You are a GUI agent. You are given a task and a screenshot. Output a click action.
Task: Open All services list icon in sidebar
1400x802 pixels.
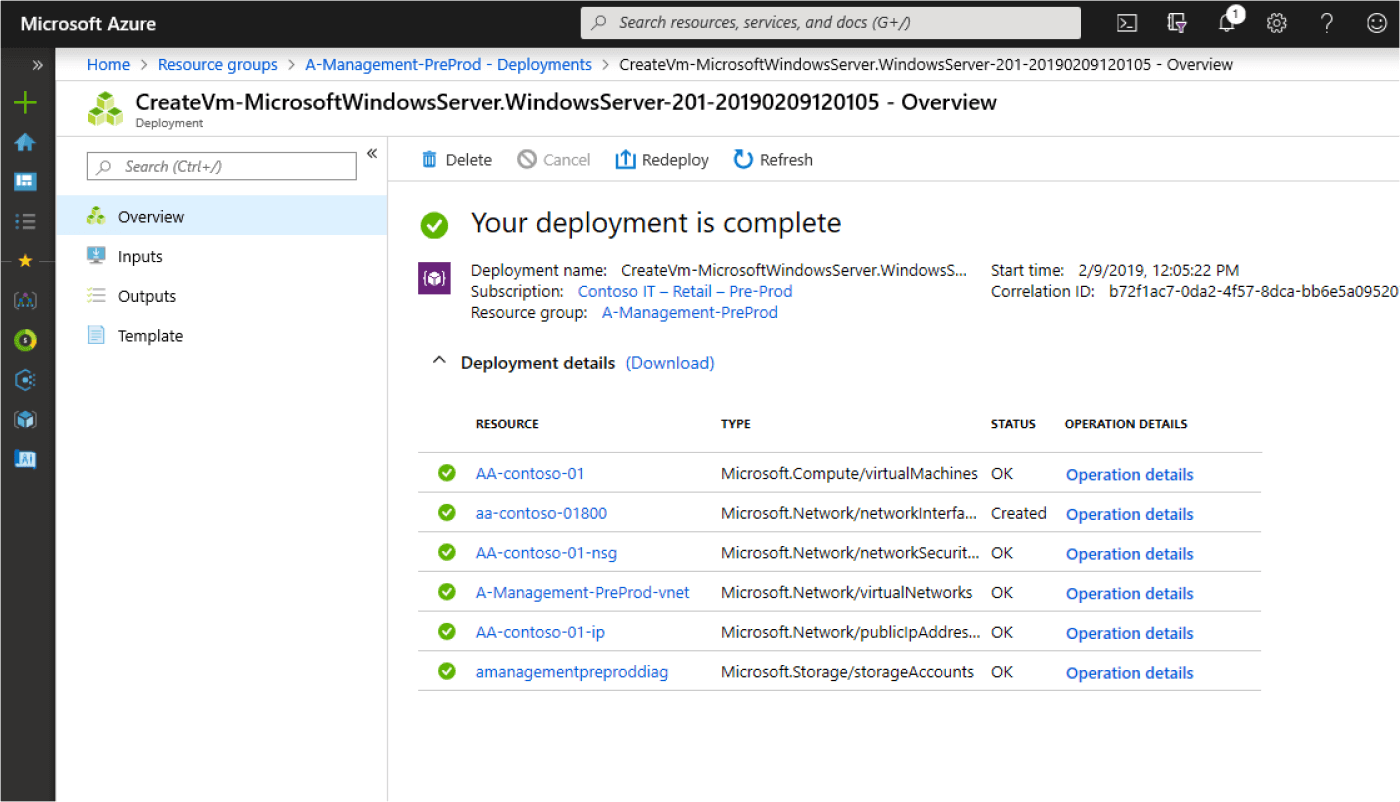point(25,221)
